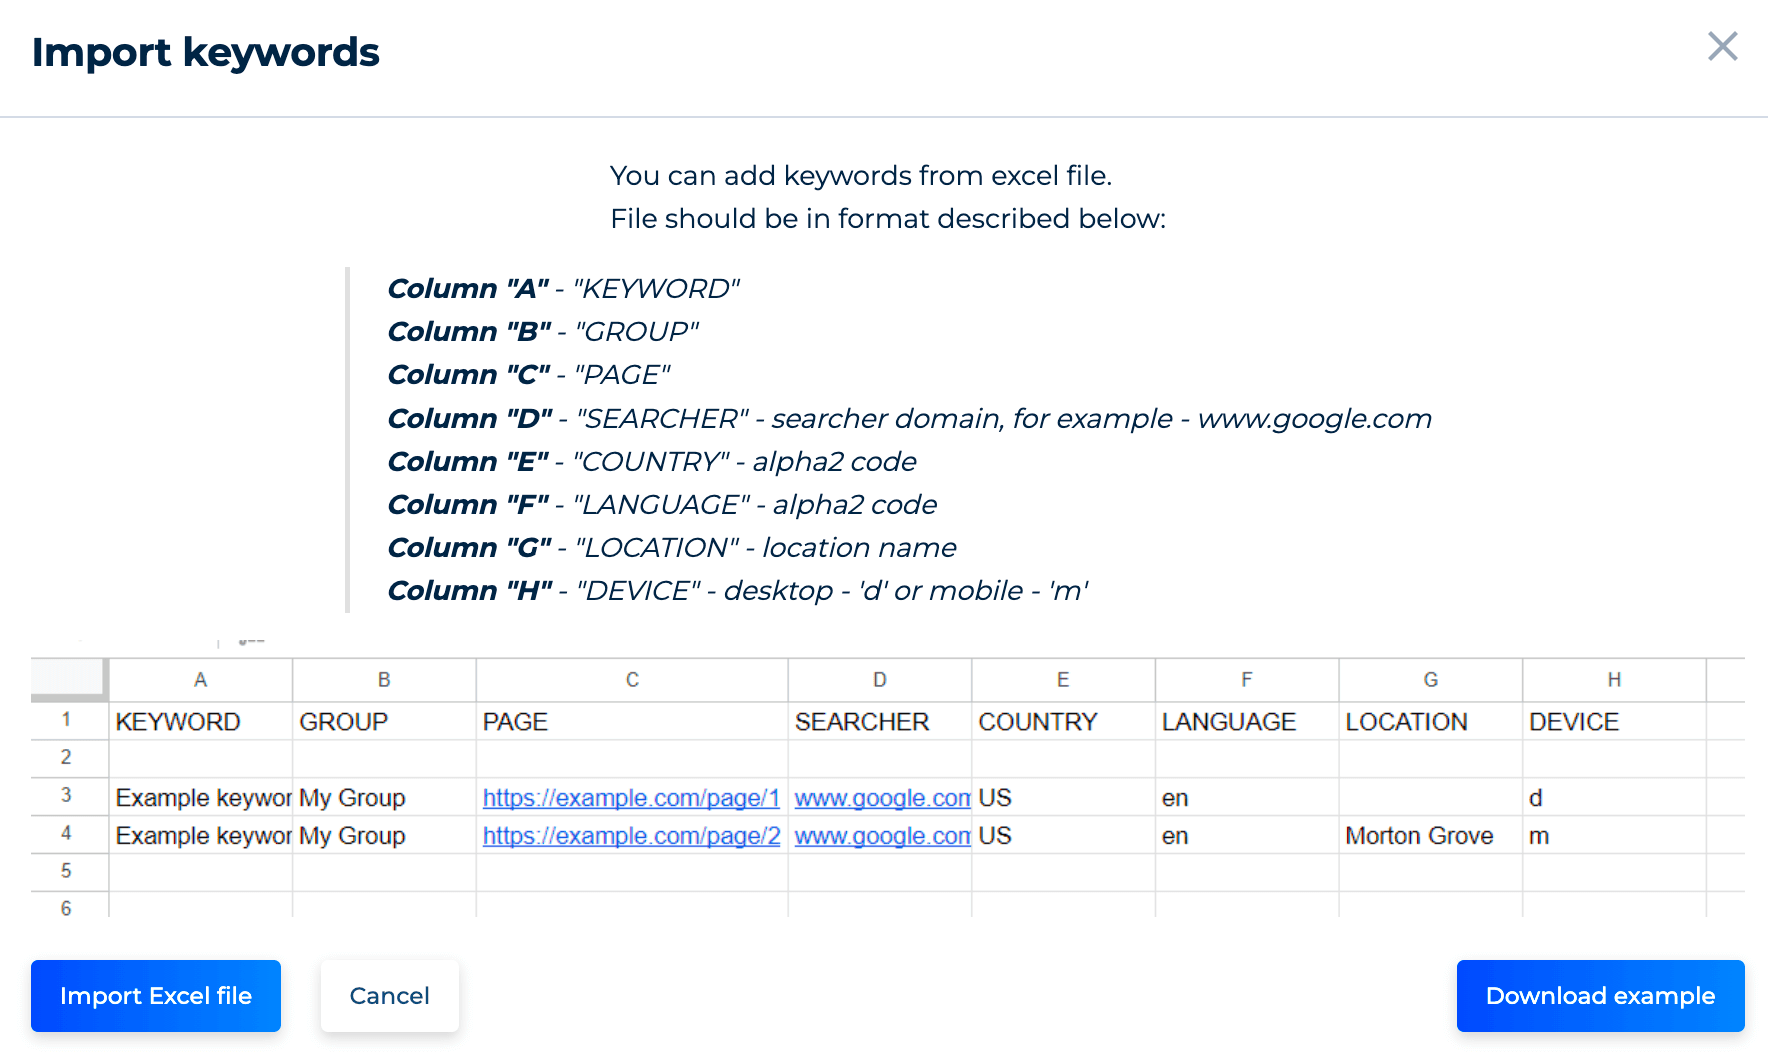The image size is (1768, 1064).
Task: Click 'Example keywor' cell in row 3
Action: (x=201, y=798)
